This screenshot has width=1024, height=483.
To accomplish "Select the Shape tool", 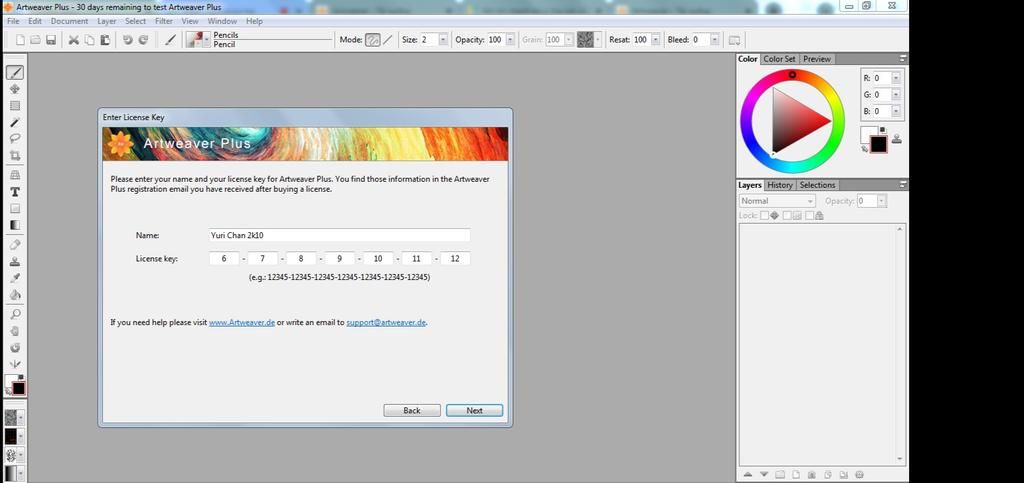I will pyautogui.click(x=14, y=209).
